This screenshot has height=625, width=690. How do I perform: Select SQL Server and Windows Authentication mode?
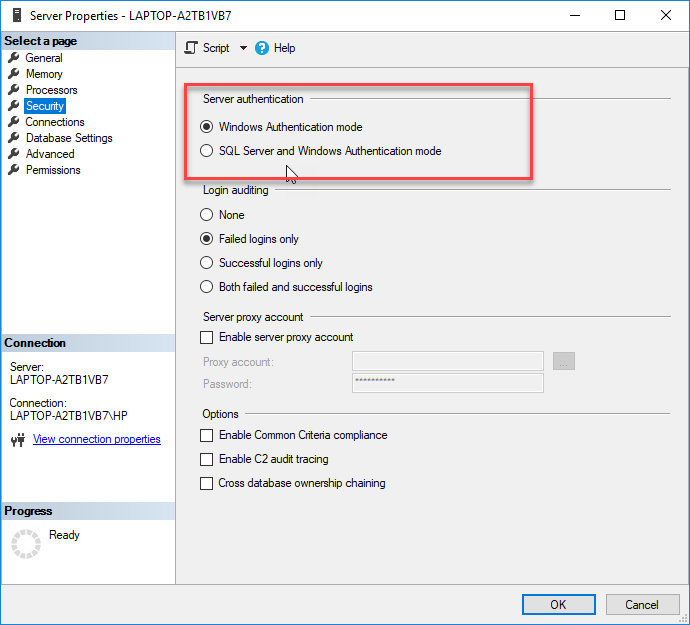[207, 151]
